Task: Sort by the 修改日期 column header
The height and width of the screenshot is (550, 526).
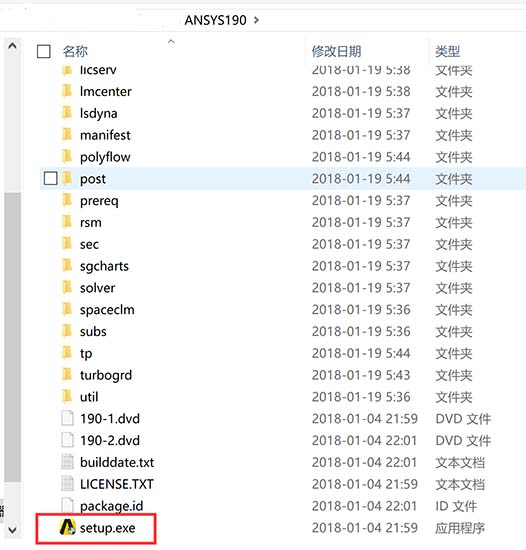Action: pyautogui.click(x=336, y=52)
